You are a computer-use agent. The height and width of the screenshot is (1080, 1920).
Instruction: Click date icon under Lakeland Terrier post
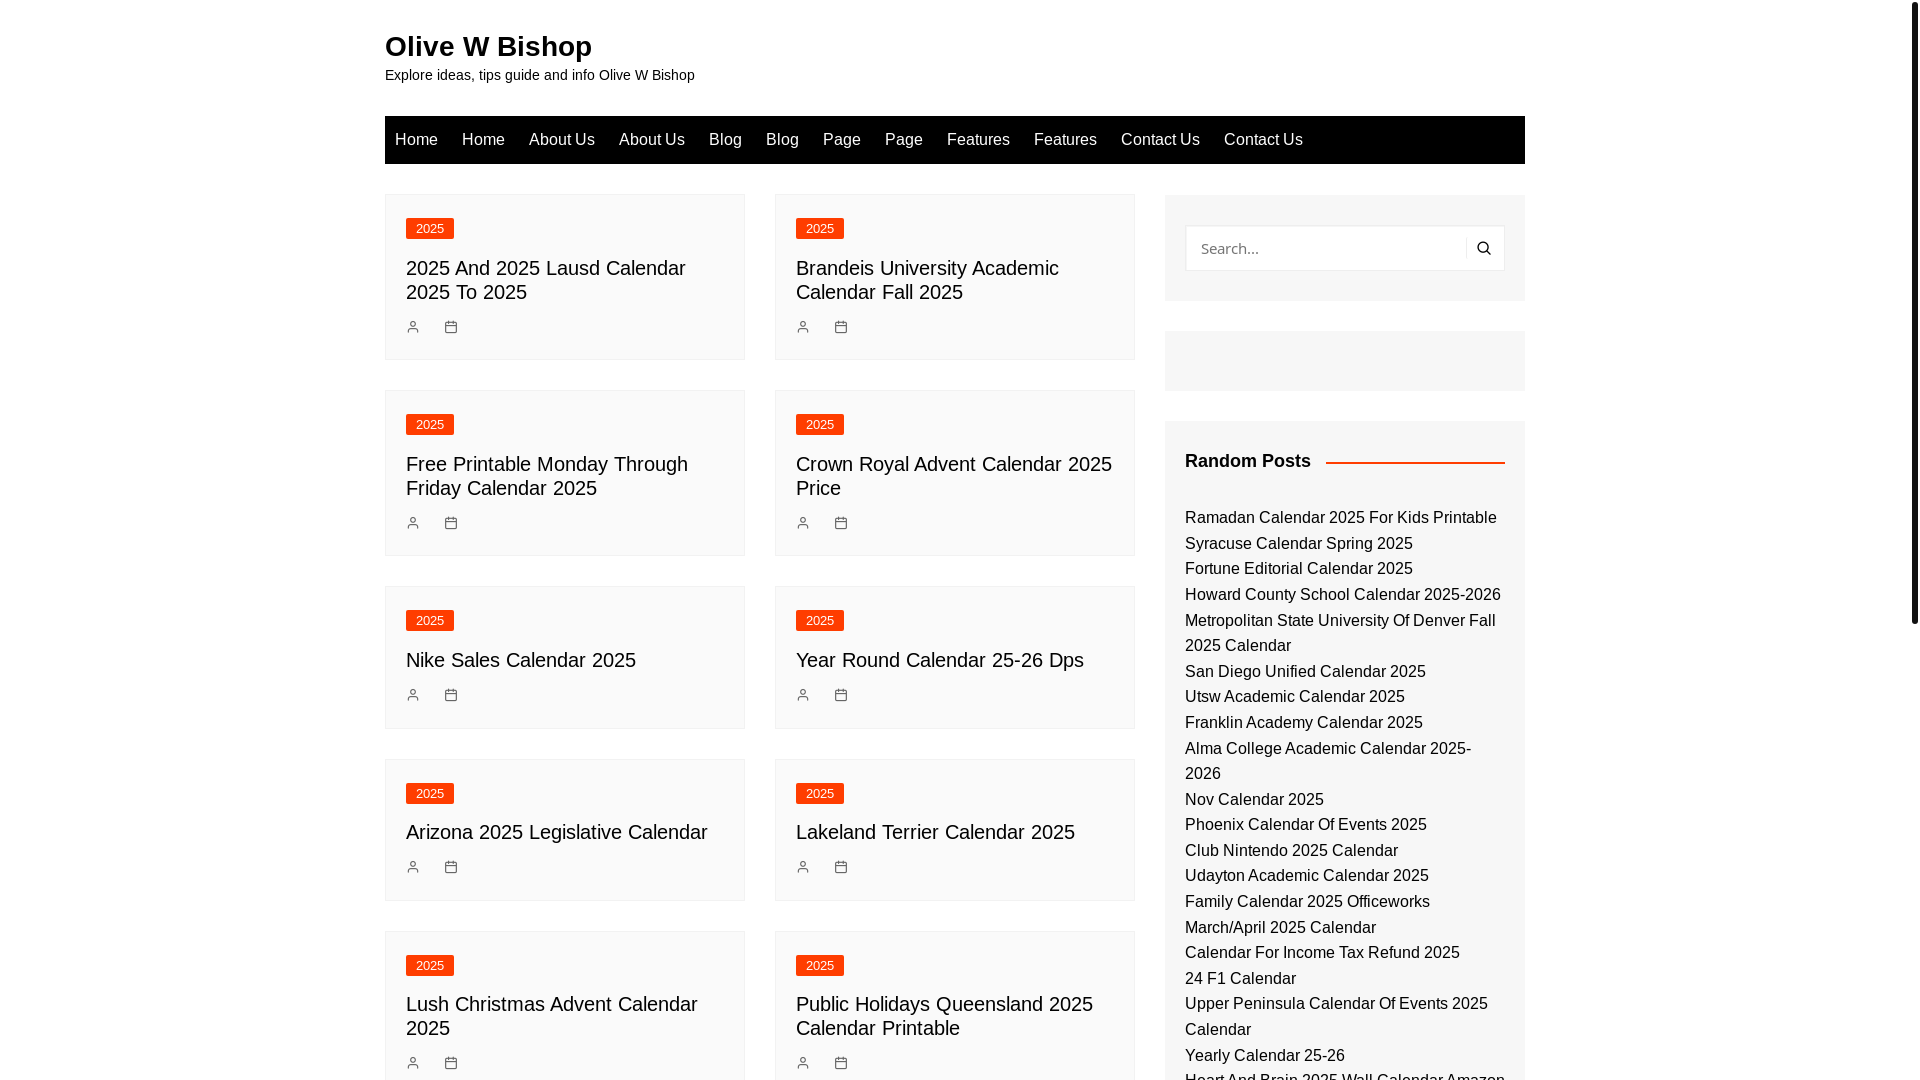841,867
